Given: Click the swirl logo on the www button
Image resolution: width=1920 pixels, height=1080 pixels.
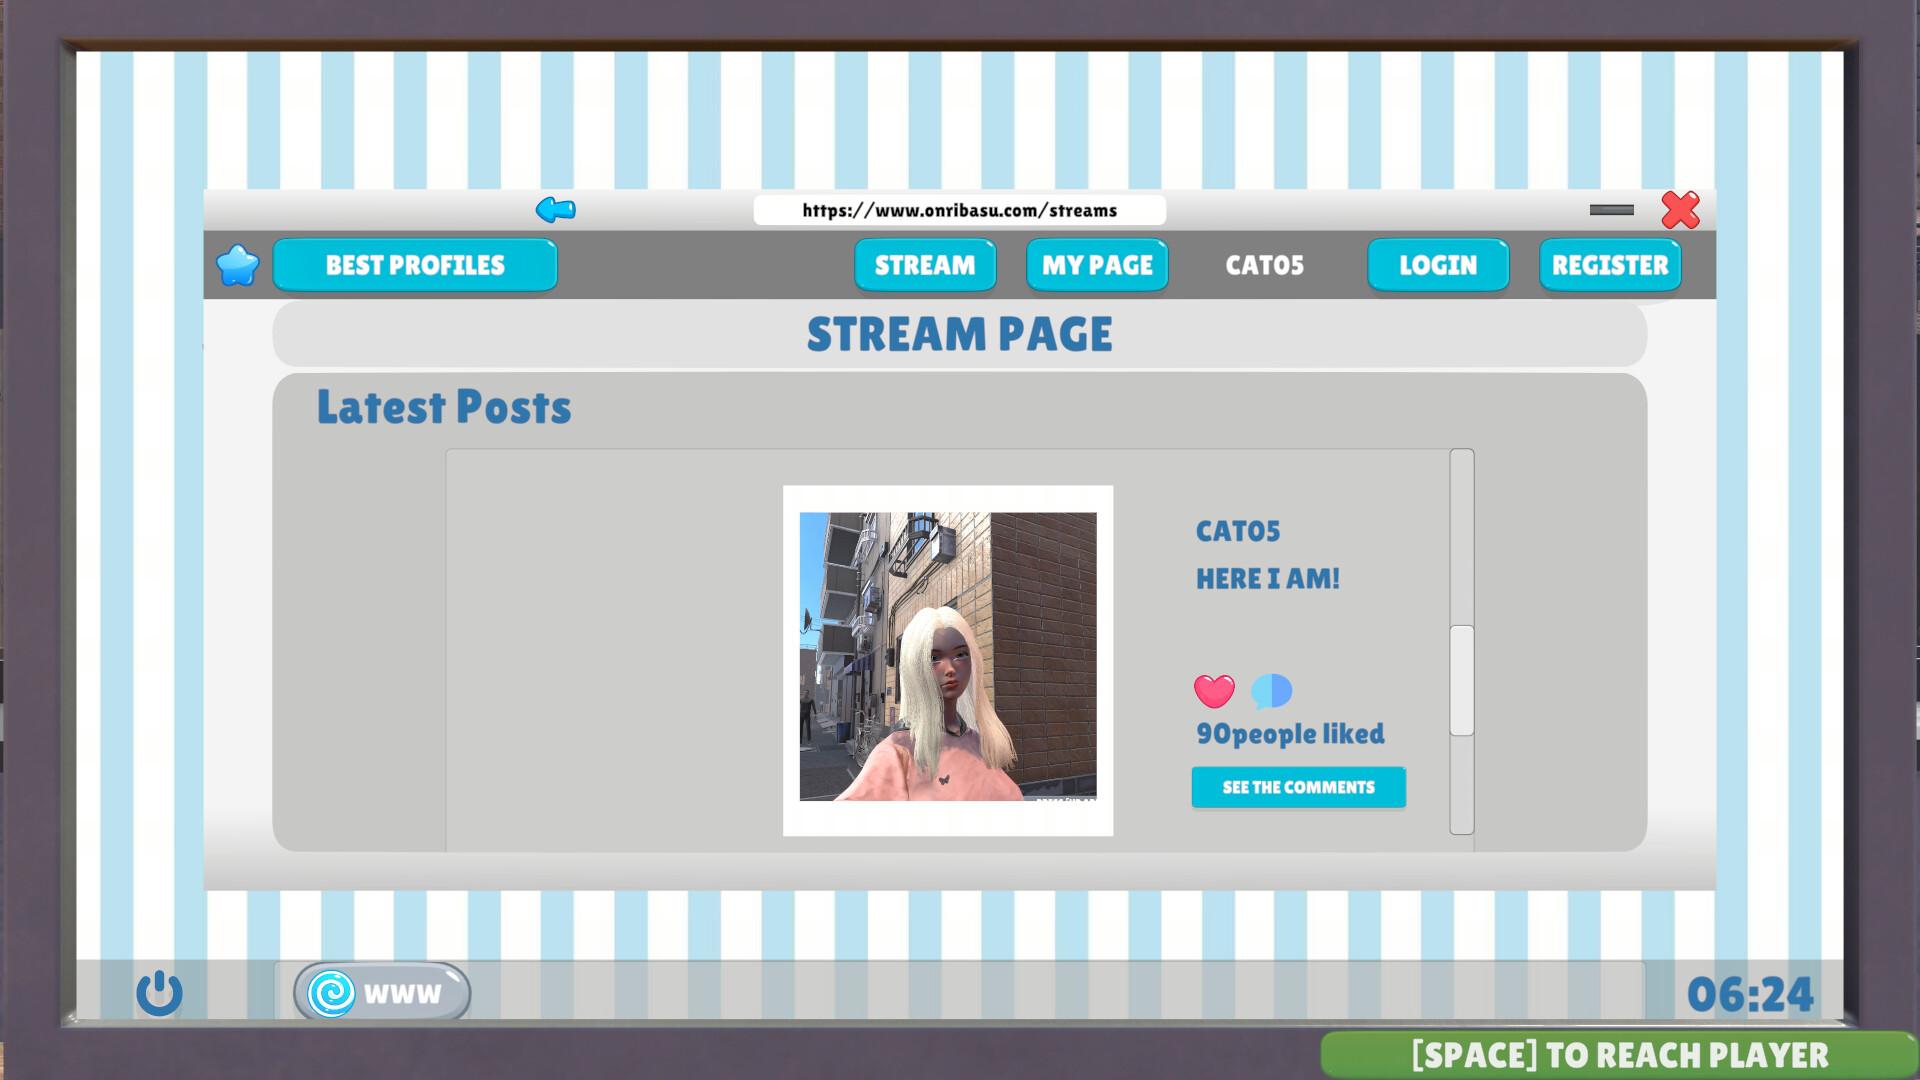Looking at the screenshot, I should (333, 992).
